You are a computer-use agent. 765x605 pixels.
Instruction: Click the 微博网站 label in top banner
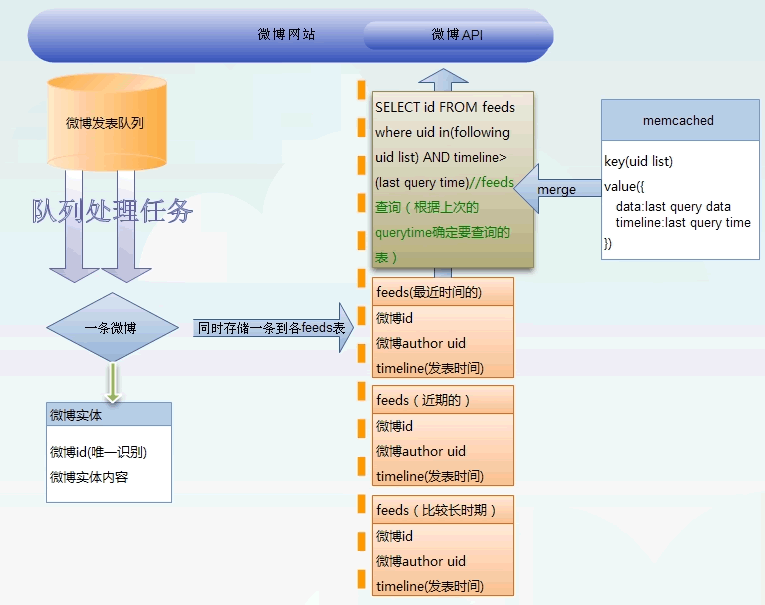click(286, 34)
